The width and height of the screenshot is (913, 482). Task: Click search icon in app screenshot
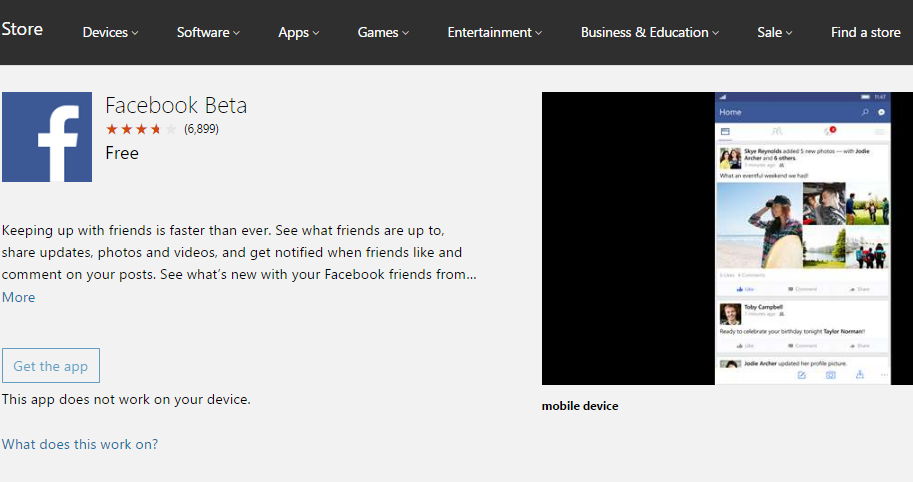(865, 112)
